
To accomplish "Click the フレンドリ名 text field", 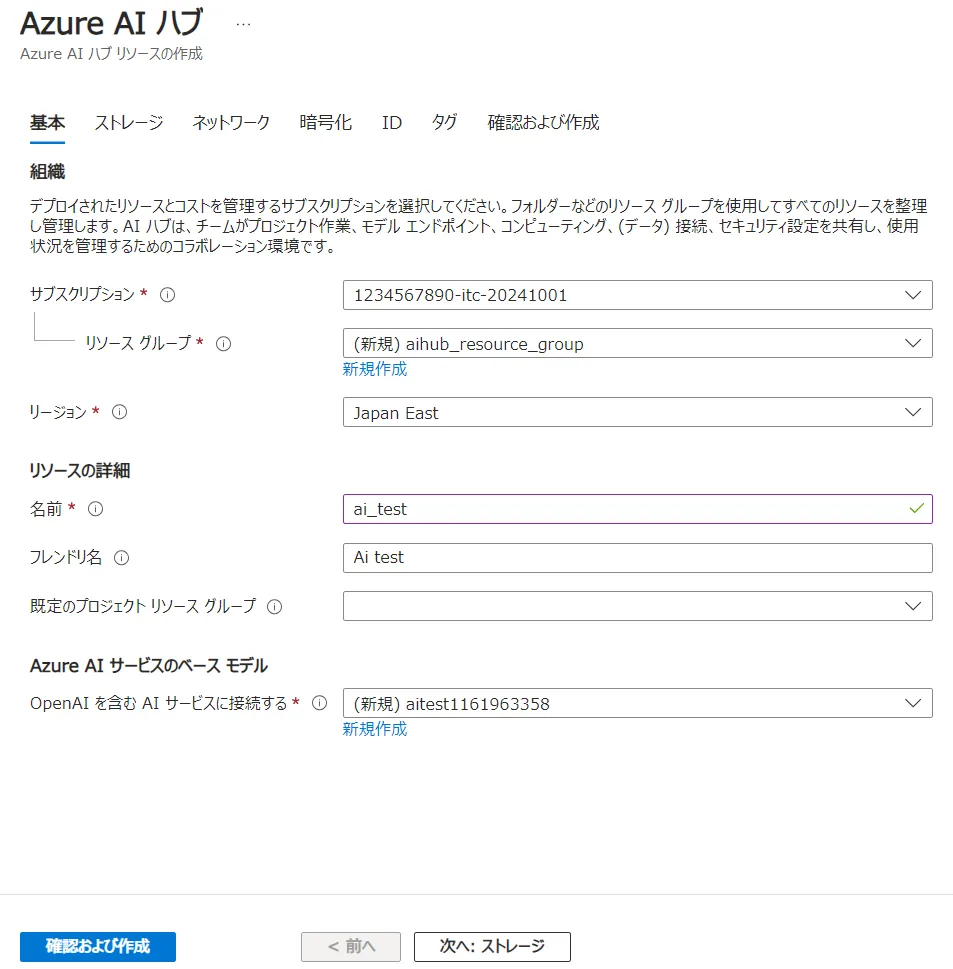I will pos(637,558).
